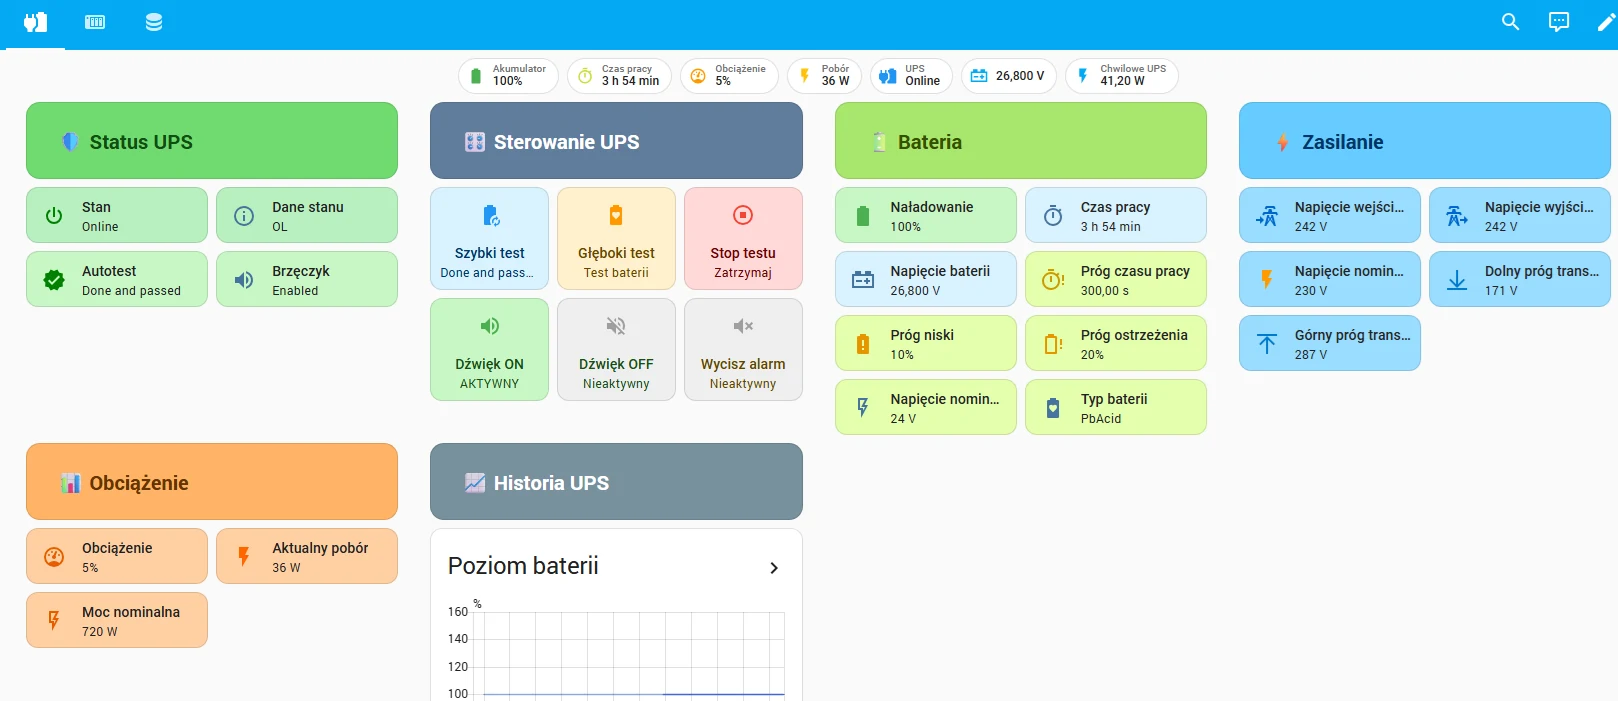Click the gauge icon on Obciążenie 5% tile

tap(54, 556)
